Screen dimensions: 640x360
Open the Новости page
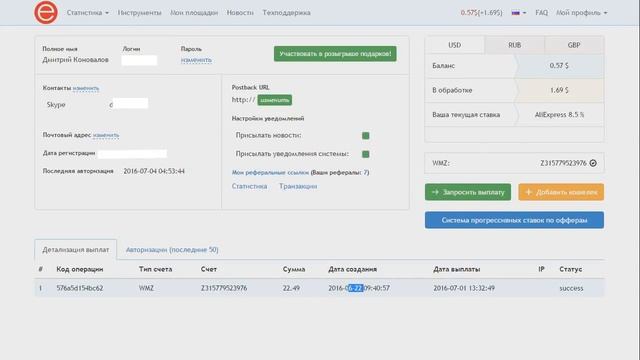[x=240, y=13]
